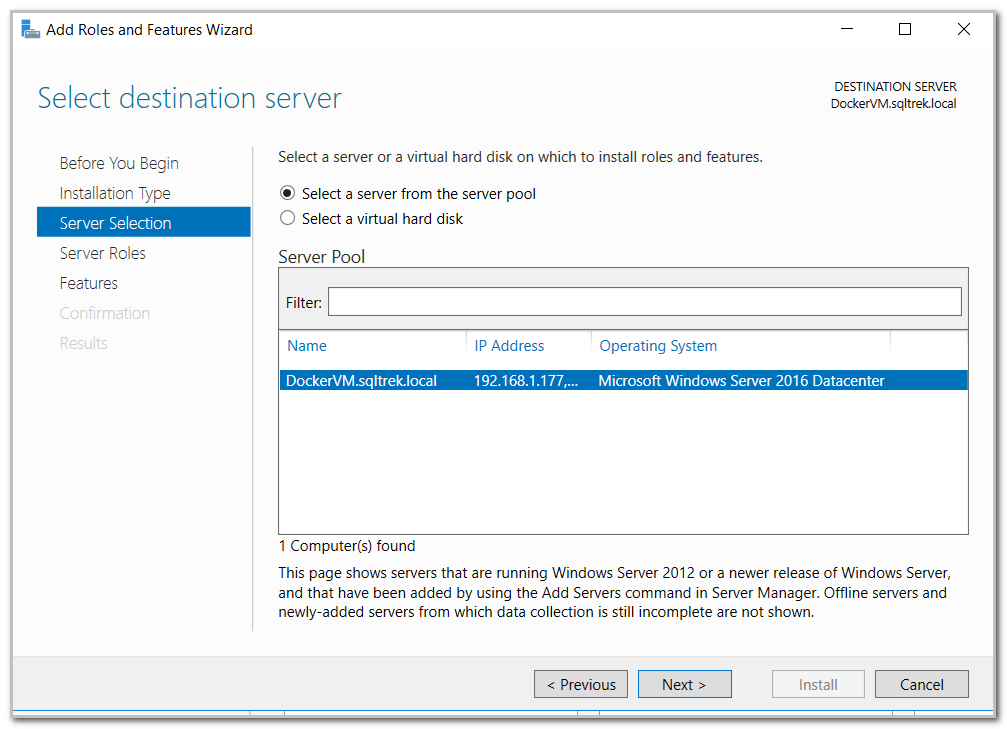The image size is (1007, 729).
Task: Choose the virtual hard disk option
Action: [x=288, y=218]
